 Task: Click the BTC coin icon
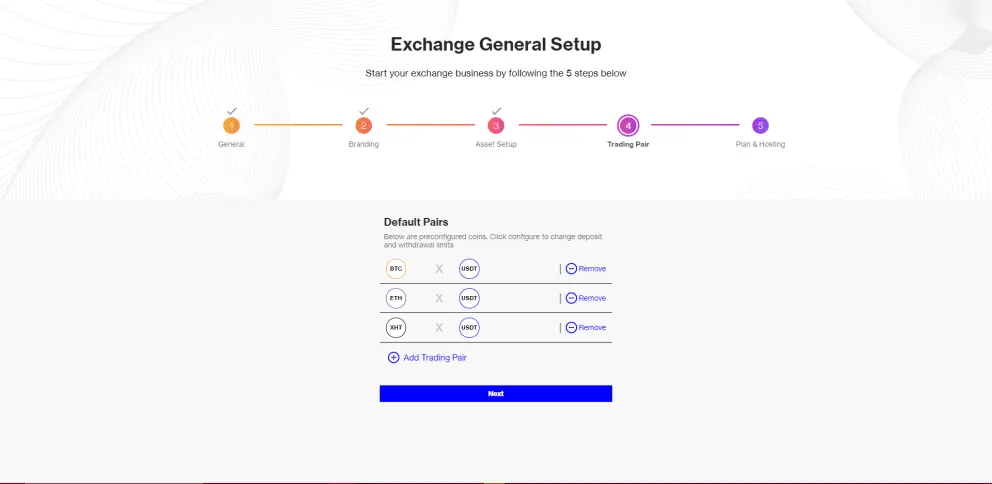396,269
